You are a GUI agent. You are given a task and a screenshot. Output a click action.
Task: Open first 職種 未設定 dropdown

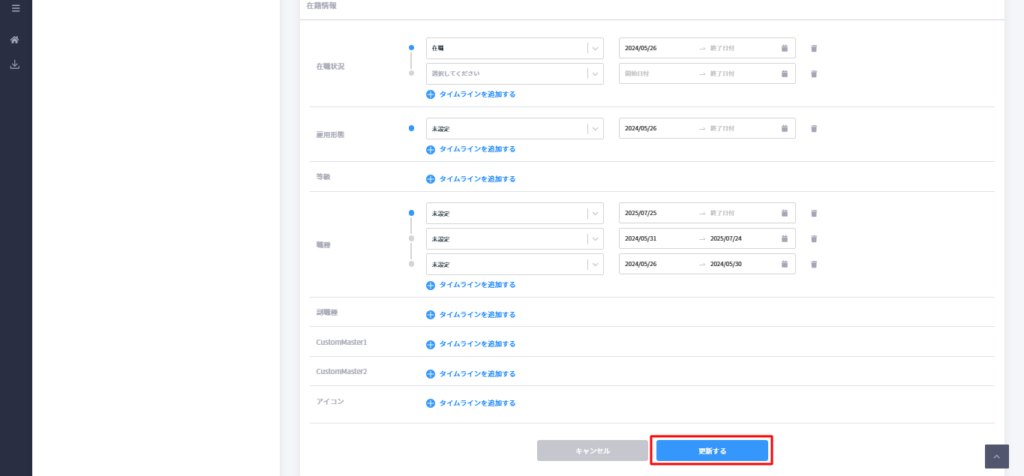click(x=515, y=214)
